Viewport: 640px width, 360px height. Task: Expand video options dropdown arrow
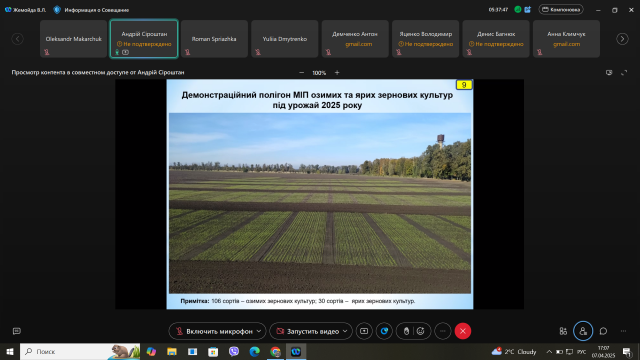coord(345,331)
